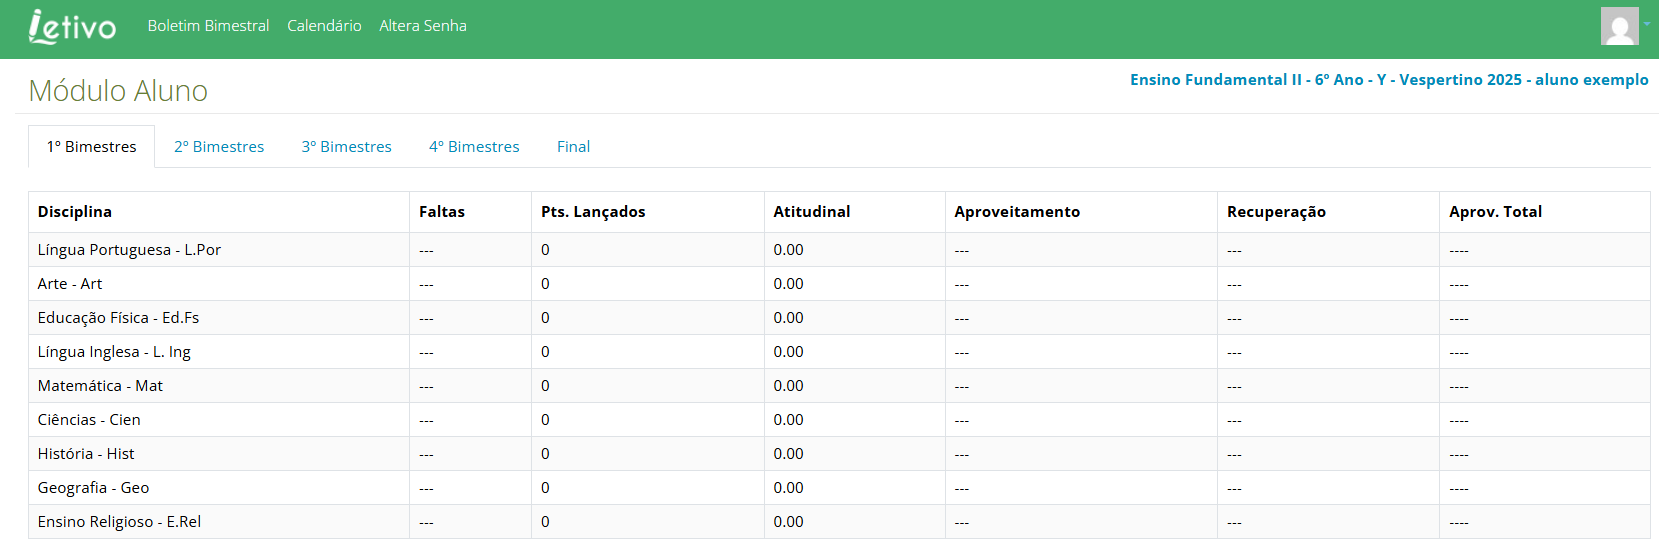Click the Disciplina column header

[x=75, y=212]
